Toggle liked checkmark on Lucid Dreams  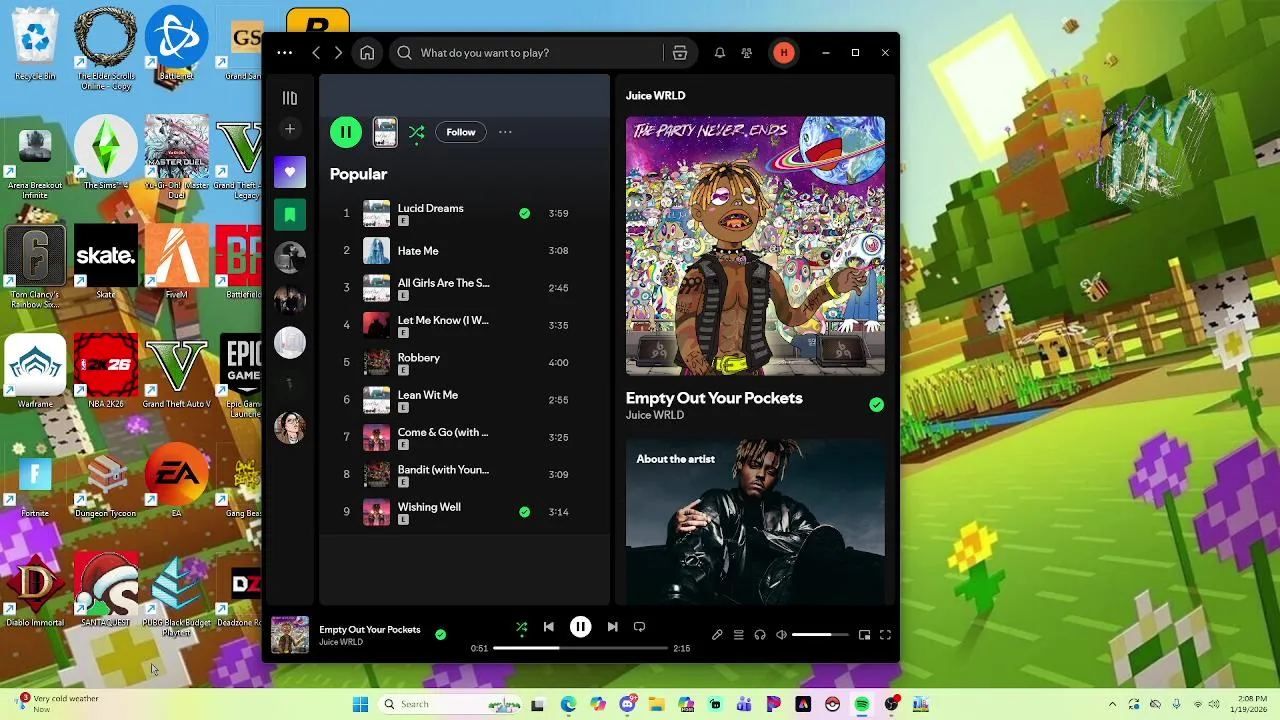[524, 213]
